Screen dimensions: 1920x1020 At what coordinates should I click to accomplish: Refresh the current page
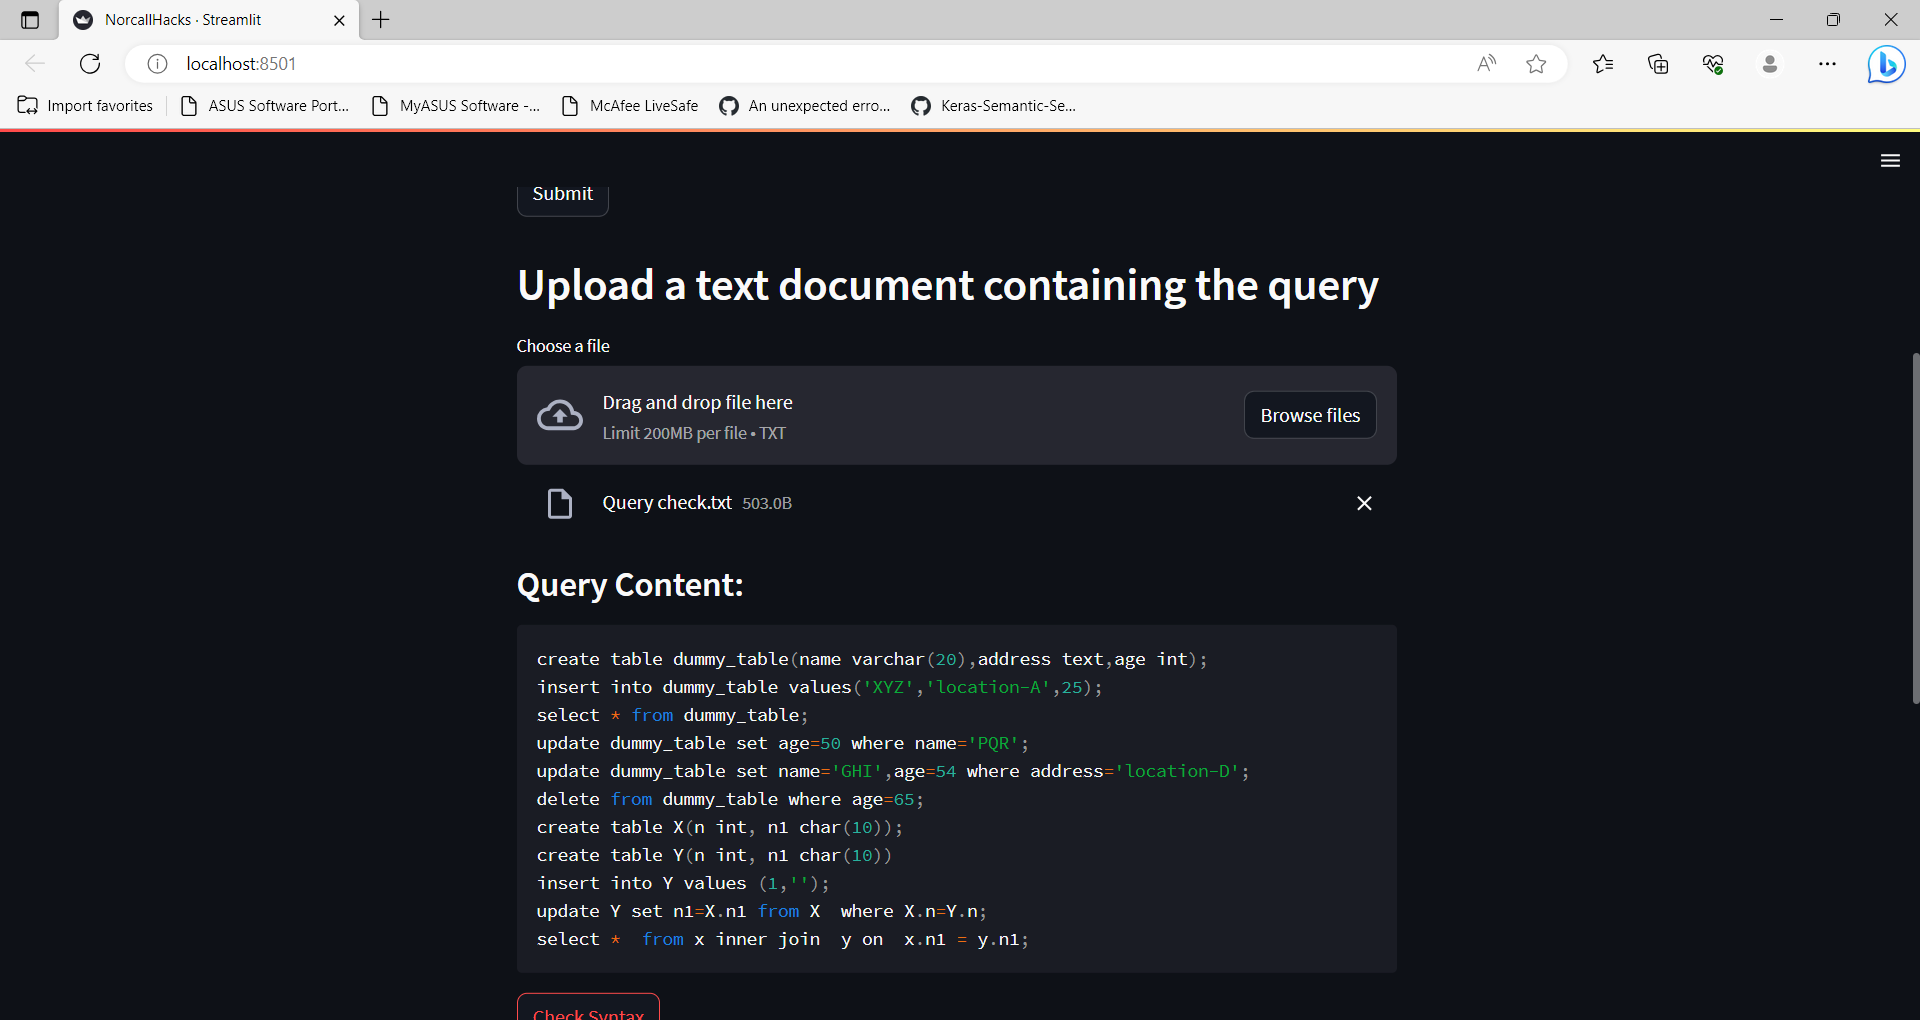click(x=89, y=63)
